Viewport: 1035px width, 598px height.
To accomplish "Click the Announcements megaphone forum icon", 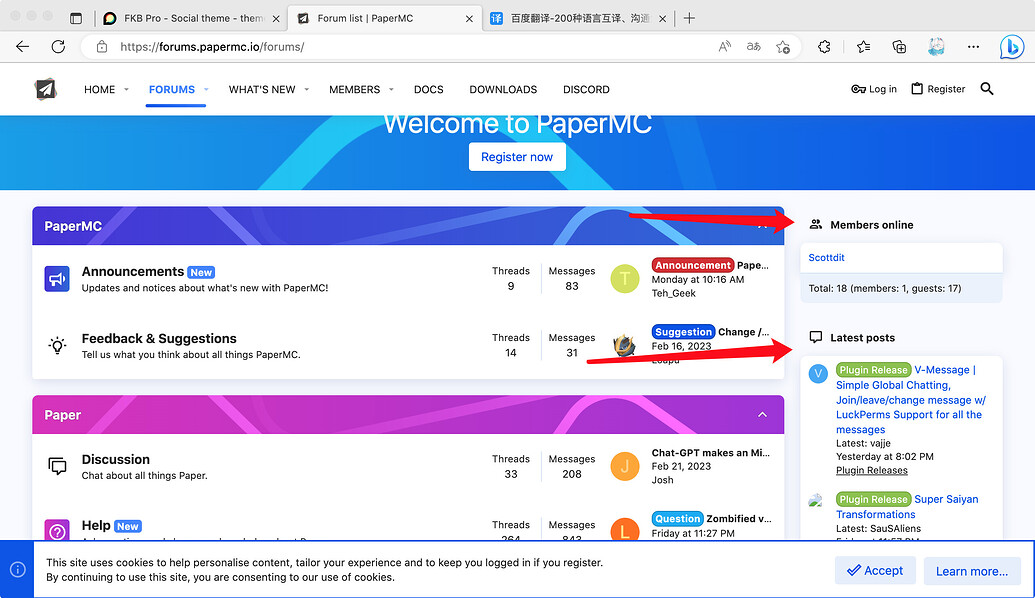I will pyautogui.click(x=57, y=279).
